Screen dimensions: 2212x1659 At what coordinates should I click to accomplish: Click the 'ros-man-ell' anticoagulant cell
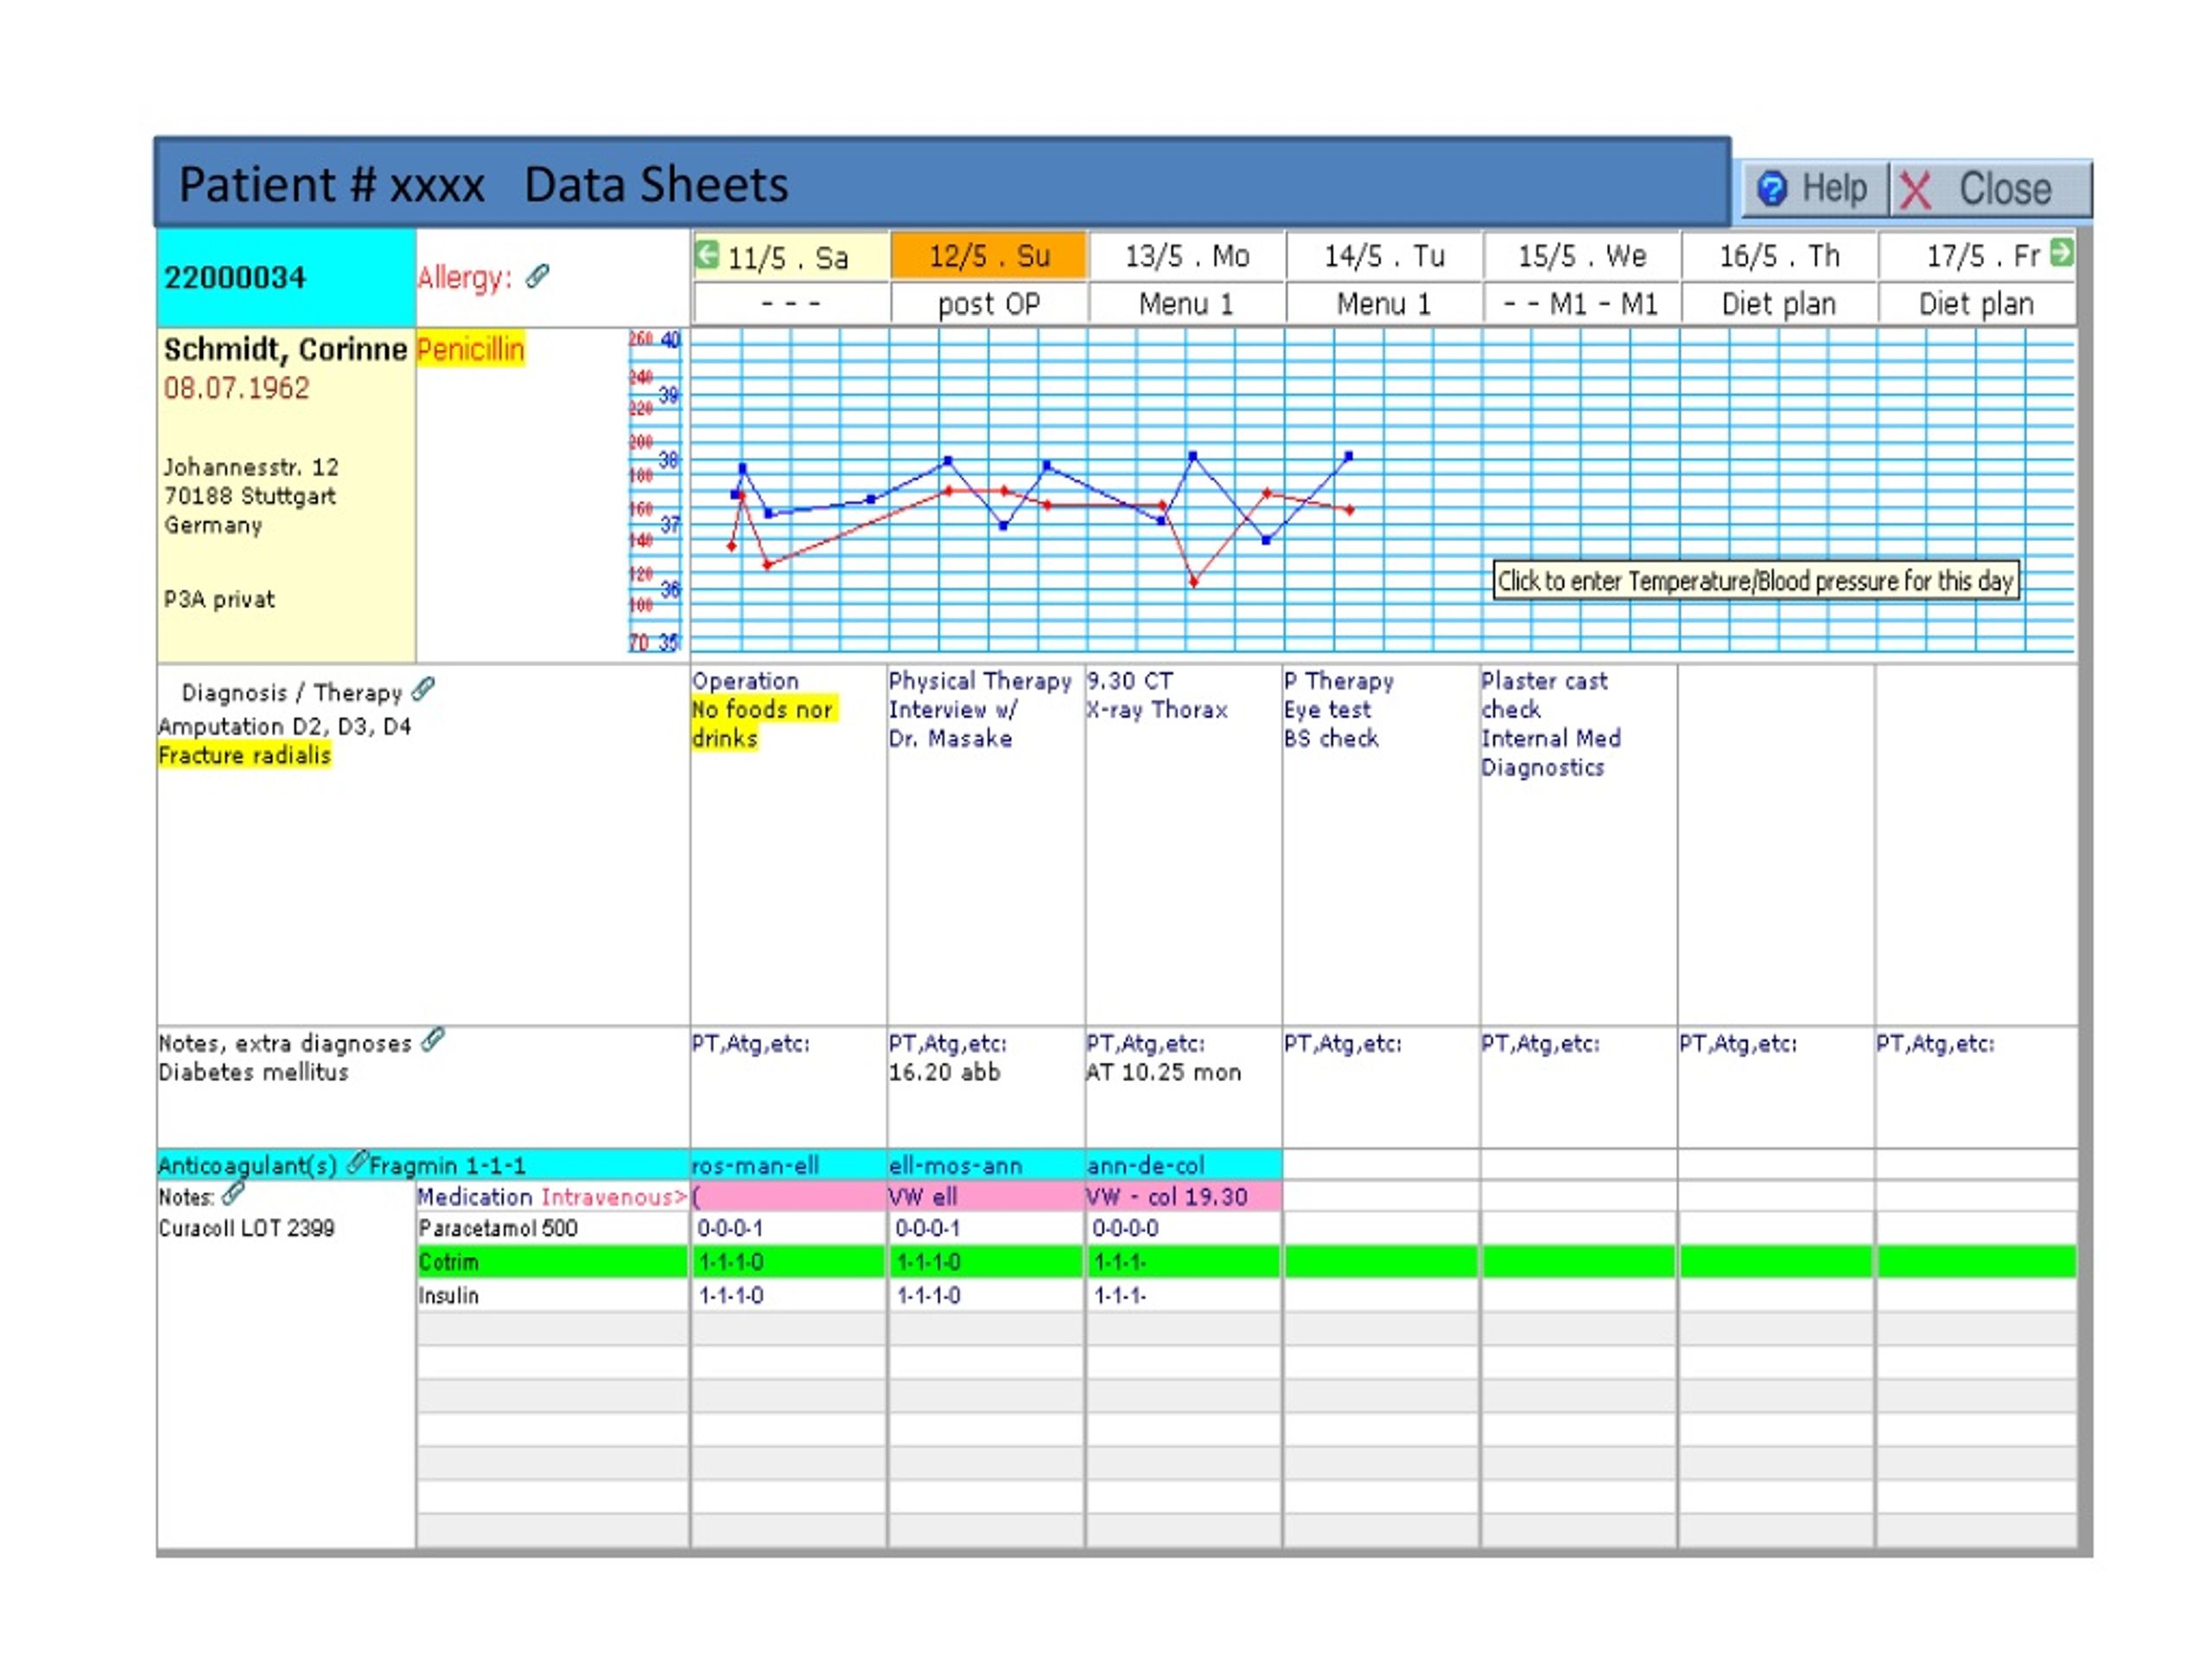(788, 1165)
